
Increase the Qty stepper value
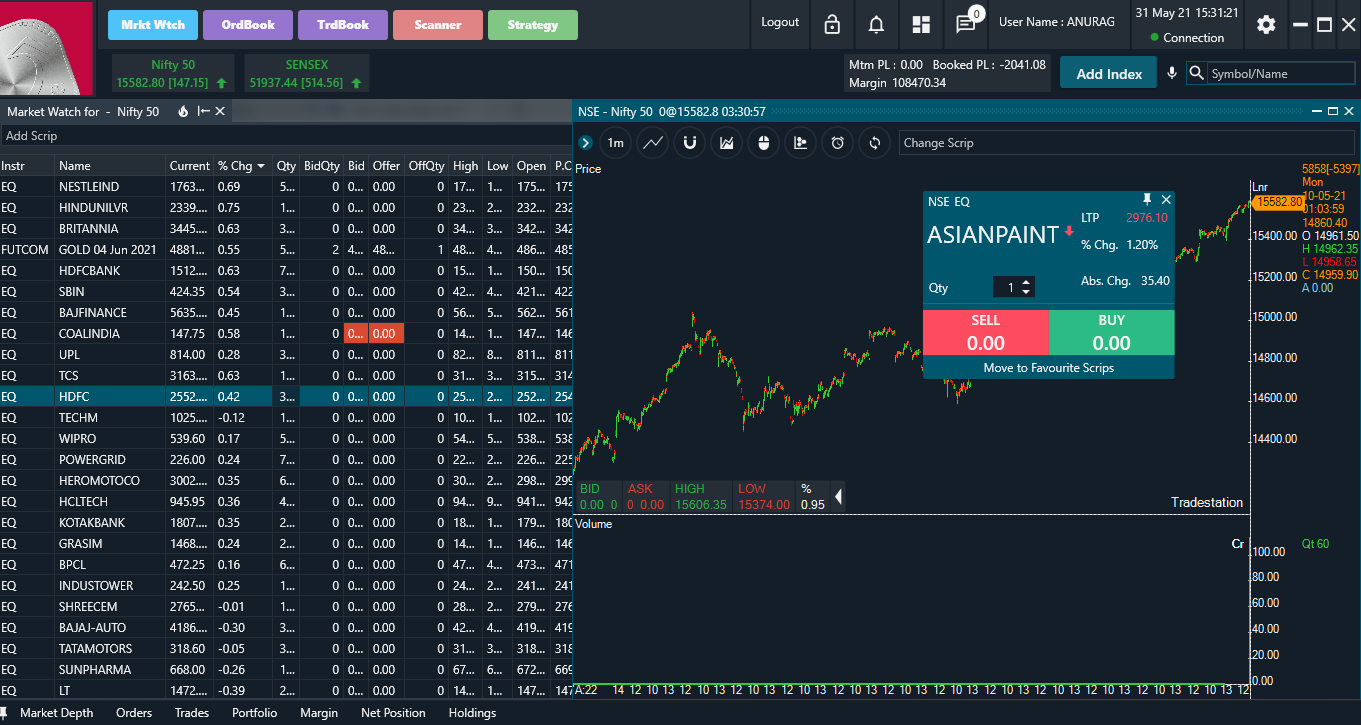coord(1026,283)
